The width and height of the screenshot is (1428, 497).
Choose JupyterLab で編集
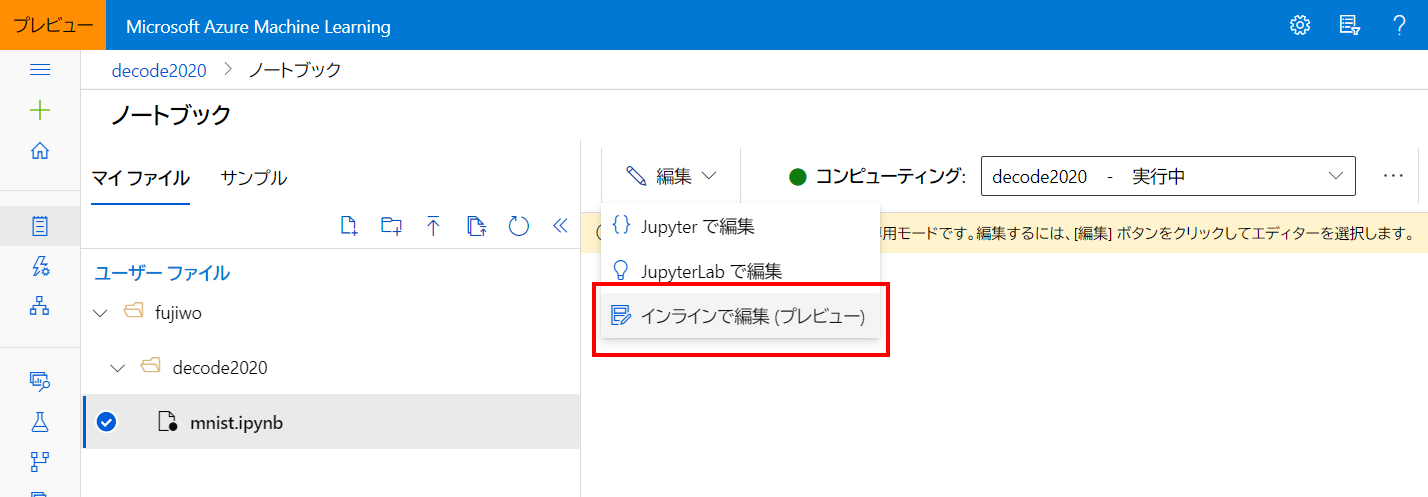[740, 270]
